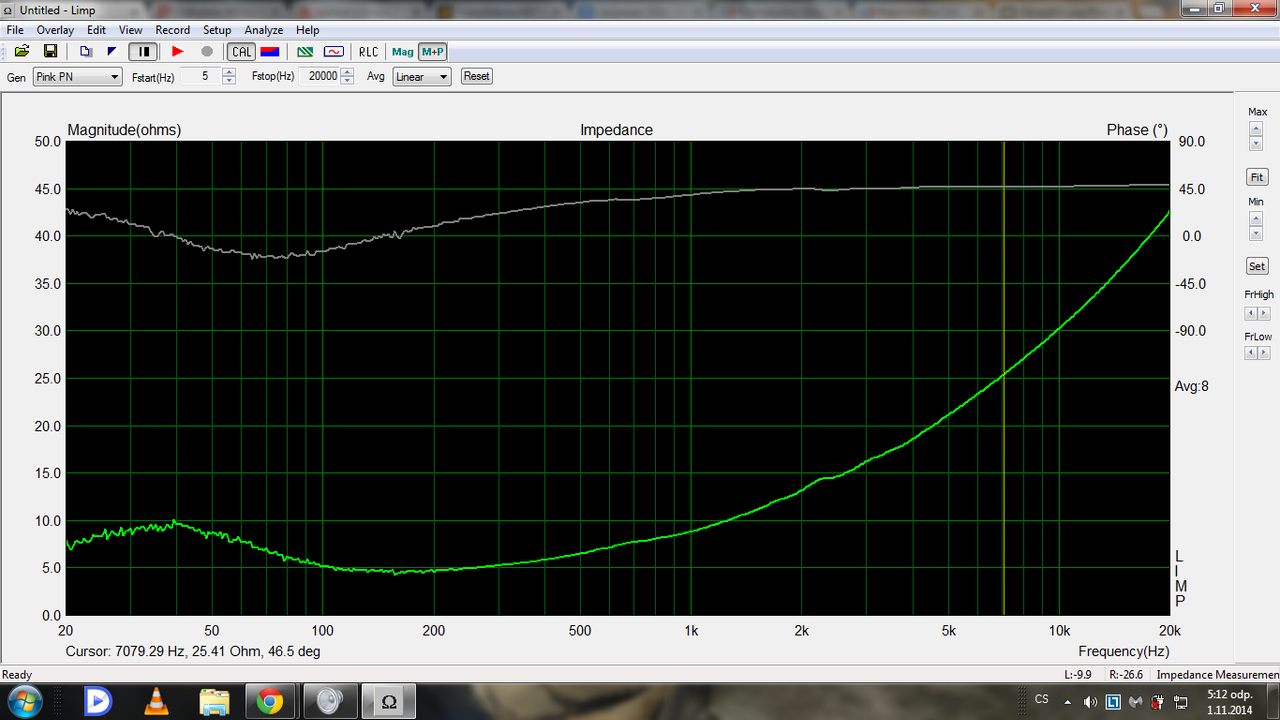1280x720 pixels.
Task: Open the Pink PN generator dropdown
Action: point(77,76)
